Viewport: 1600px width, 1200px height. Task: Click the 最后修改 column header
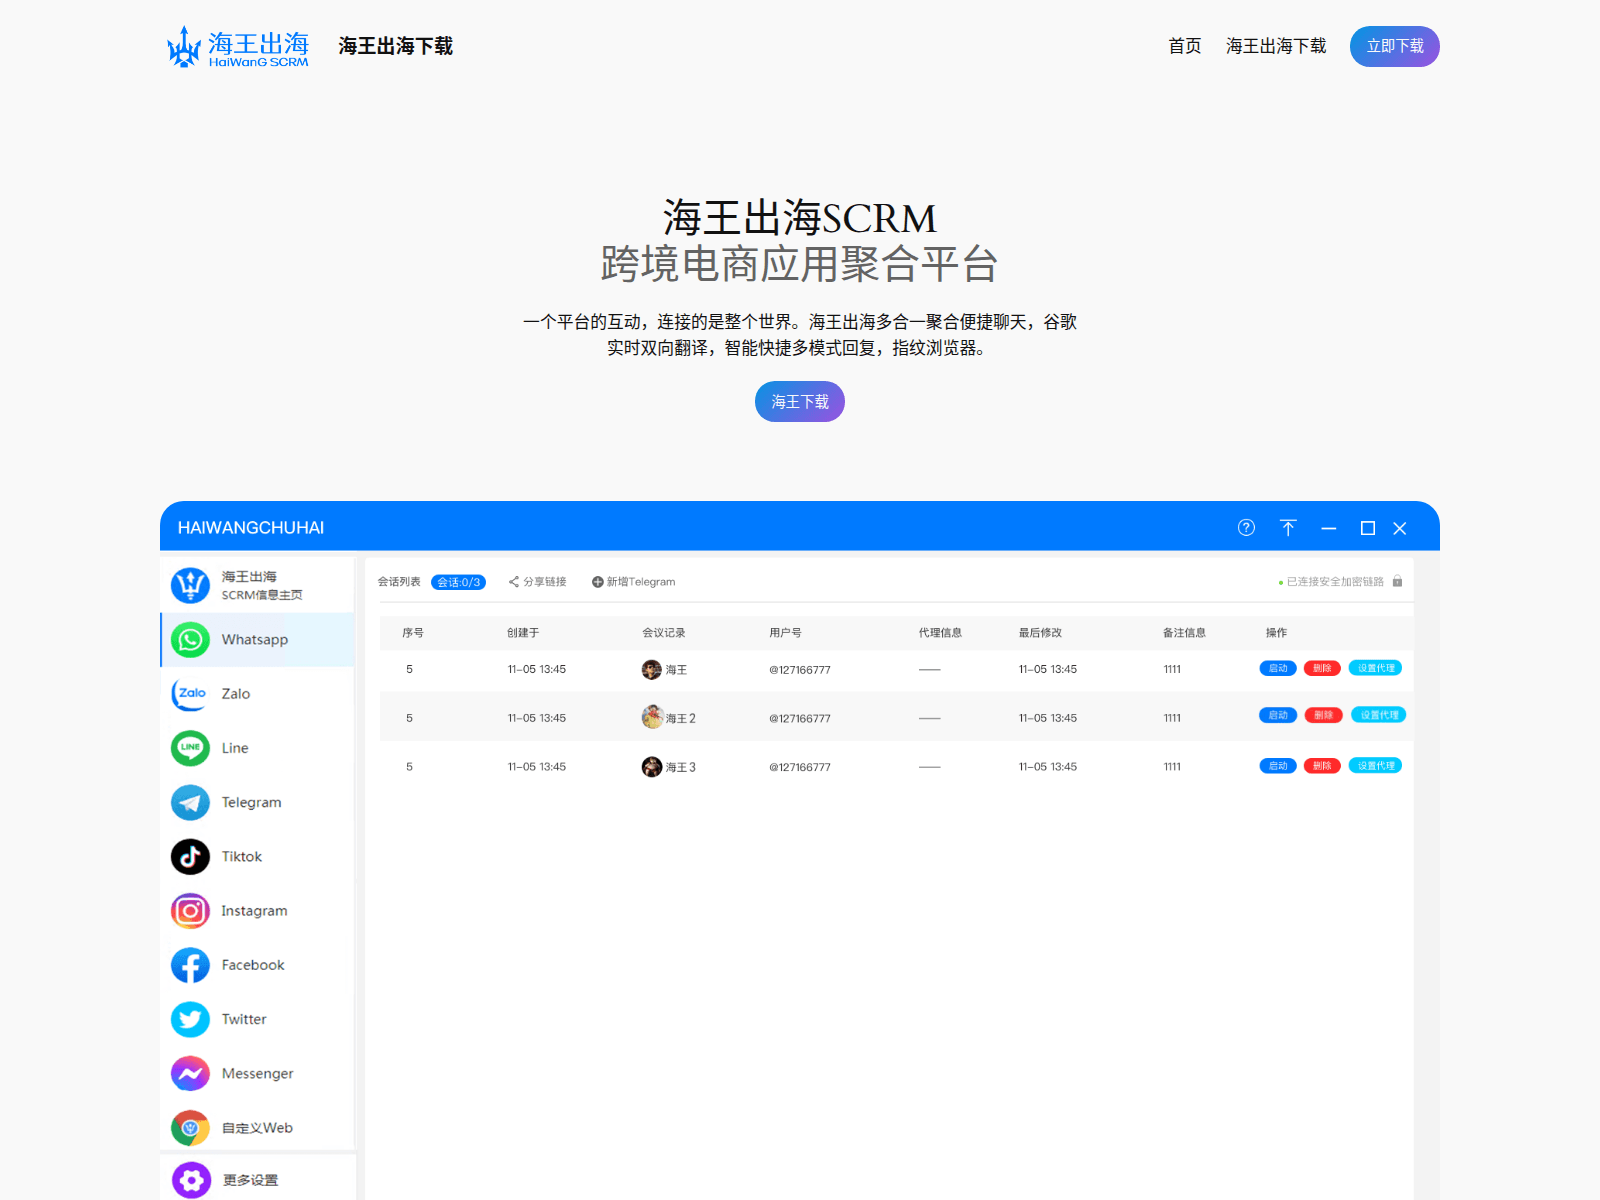coord(1040,633)
